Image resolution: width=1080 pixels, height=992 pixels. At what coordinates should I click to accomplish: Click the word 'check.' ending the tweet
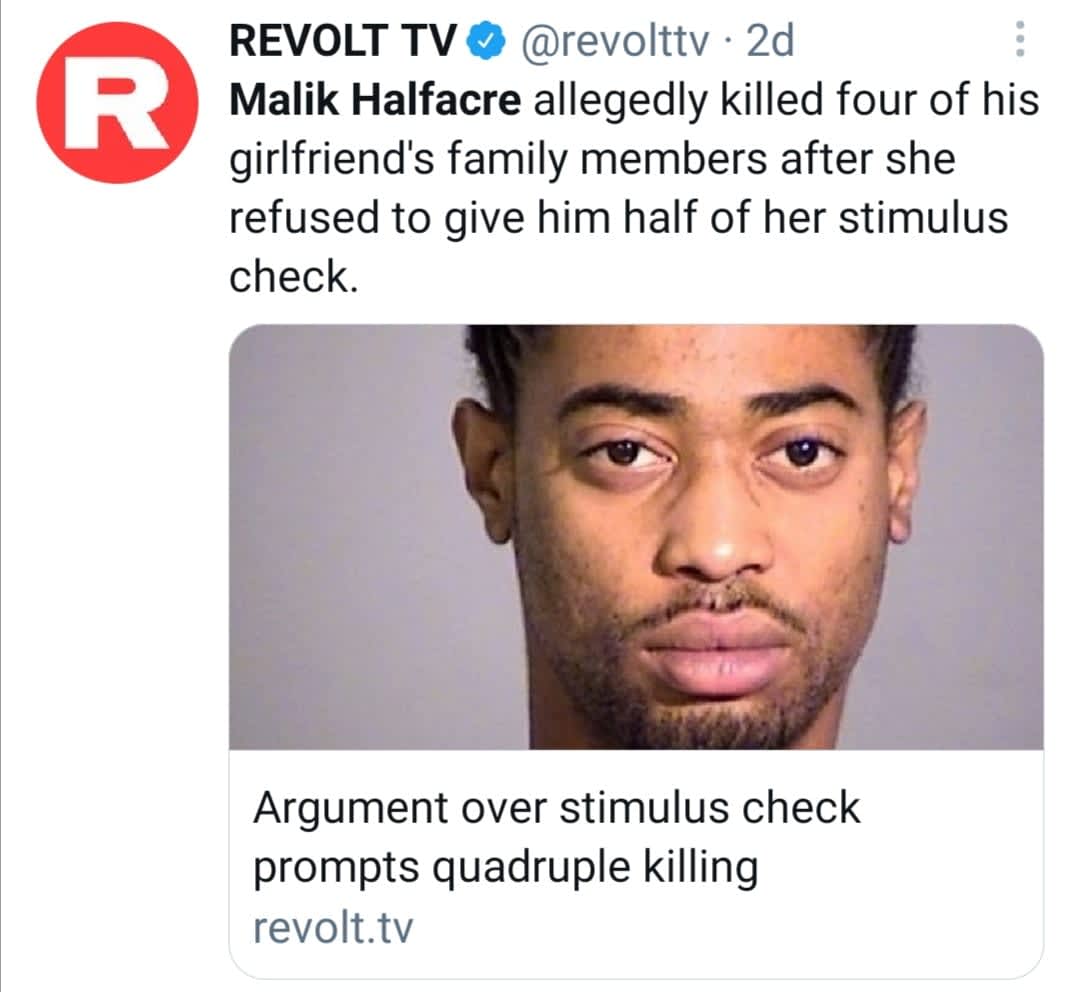pos(294,277)
